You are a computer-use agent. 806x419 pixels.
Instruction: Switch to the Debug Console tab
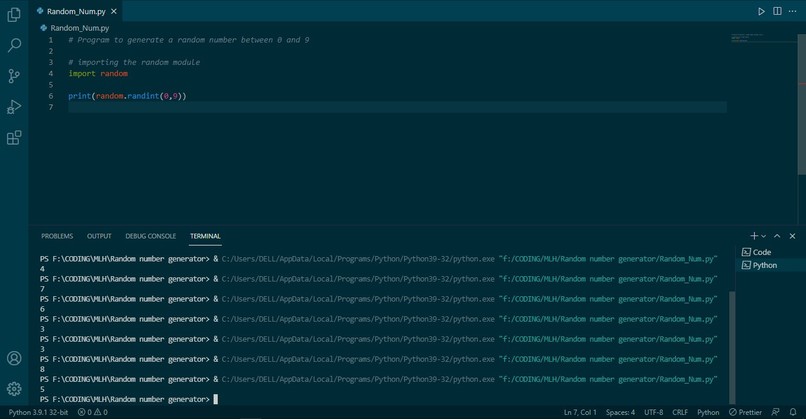151,236
